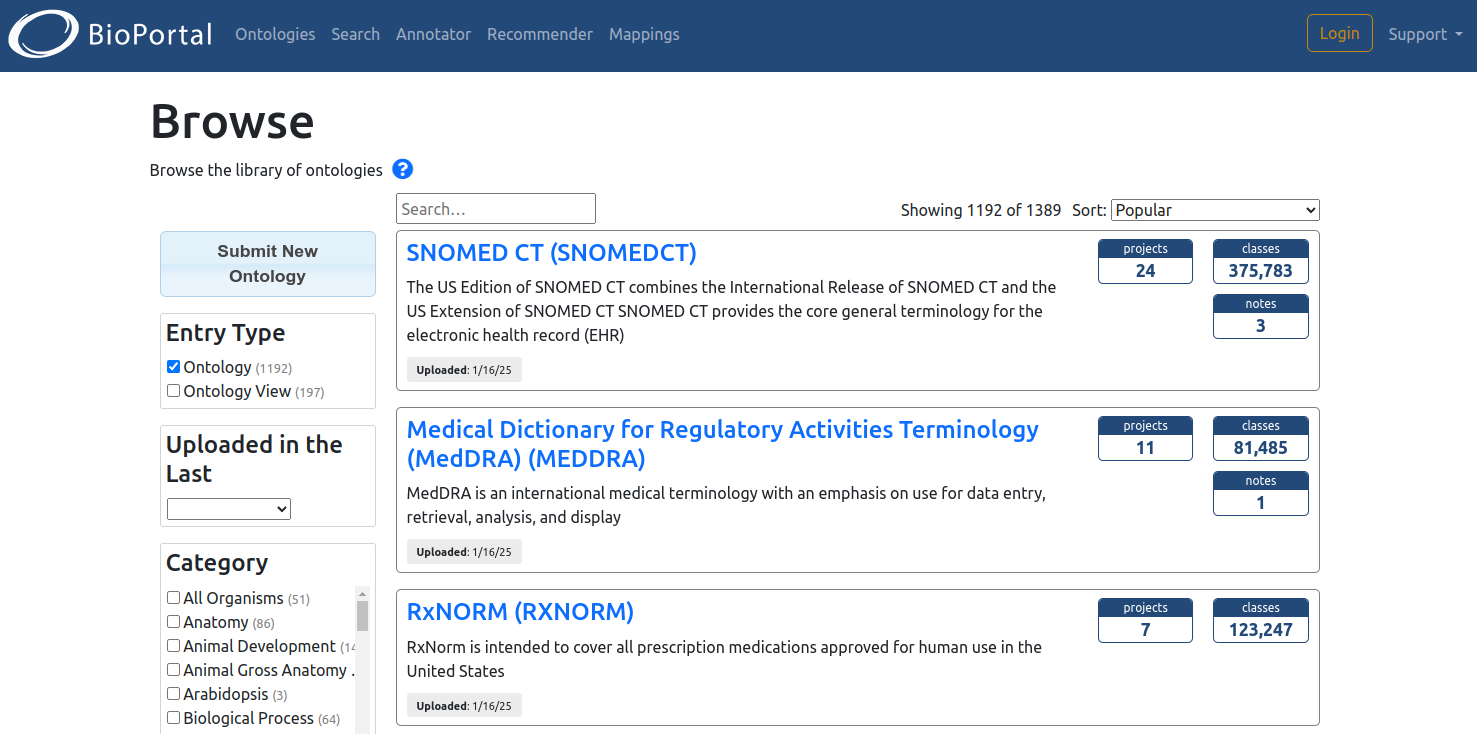
Task: Go to Annotator in the navbar
Action: [x=433, y=34]
